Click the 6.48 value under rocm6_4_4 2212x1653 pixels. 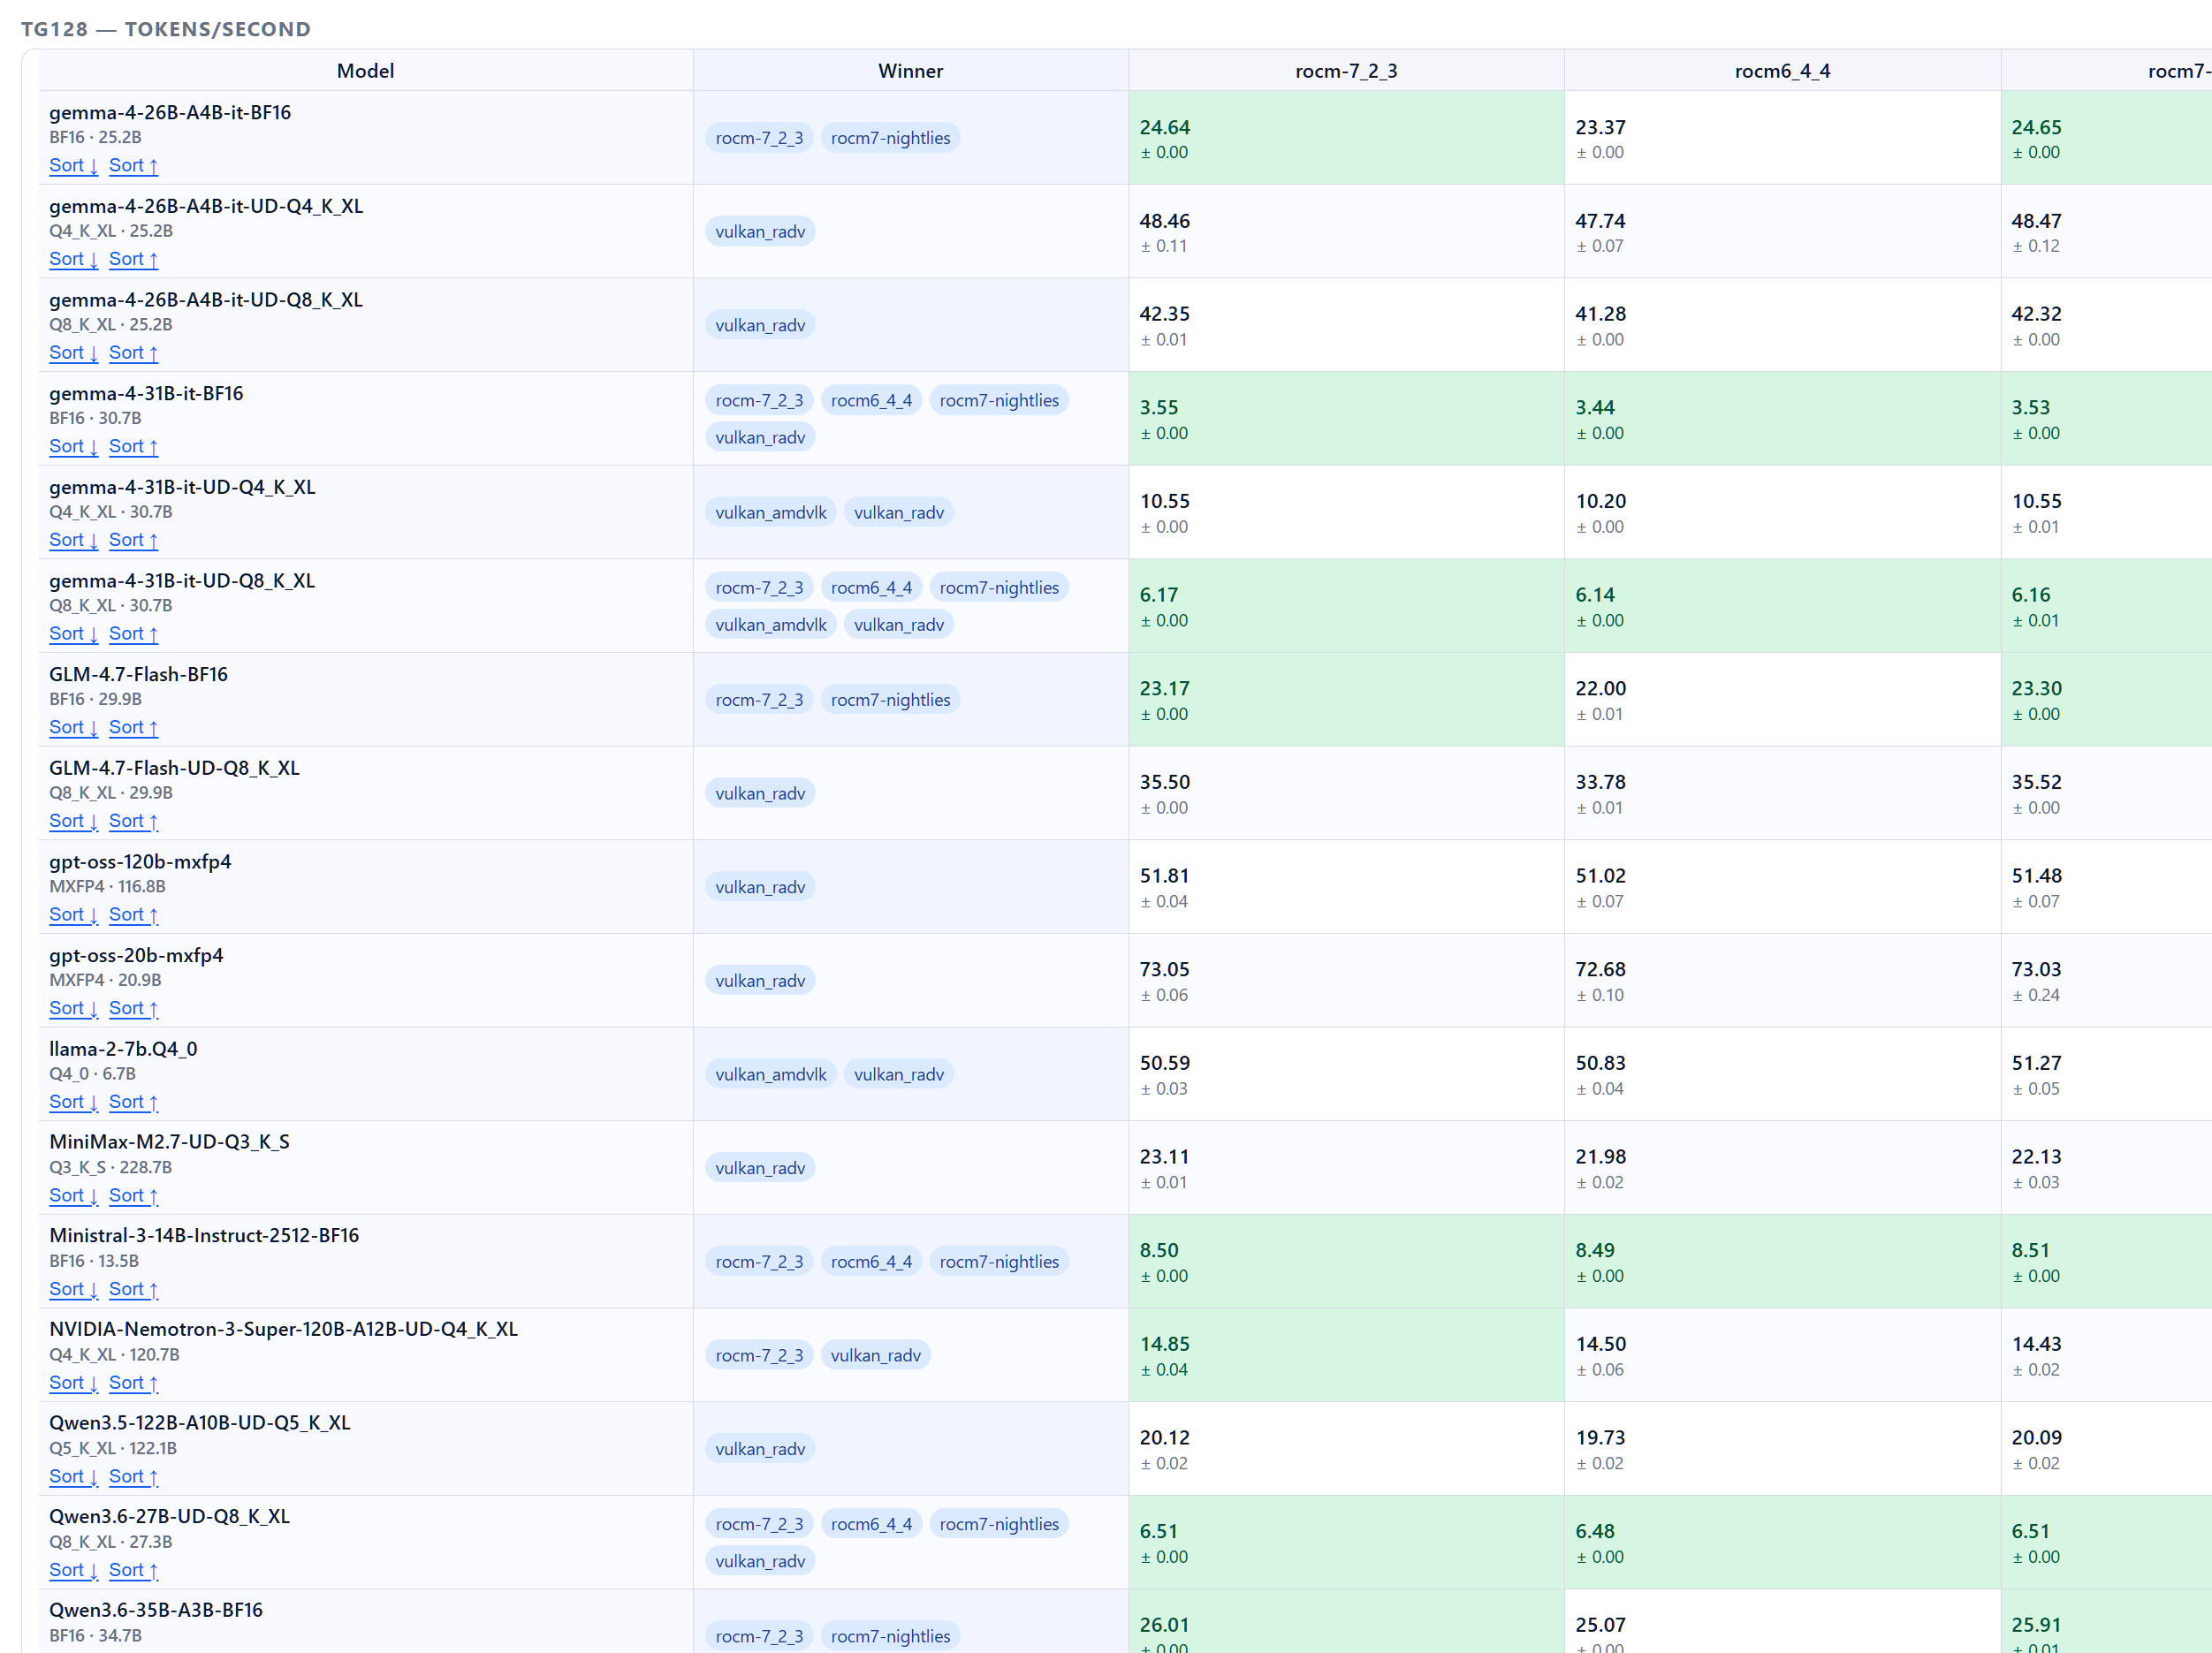1595,1532
